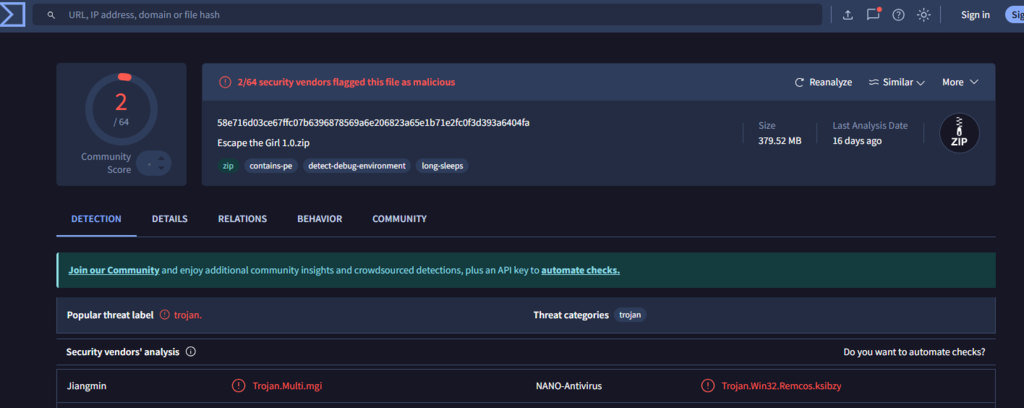This screenshot has width=1024, height=408.
Task: Switch to the RELATIONS tab
Action: (242, 219)
